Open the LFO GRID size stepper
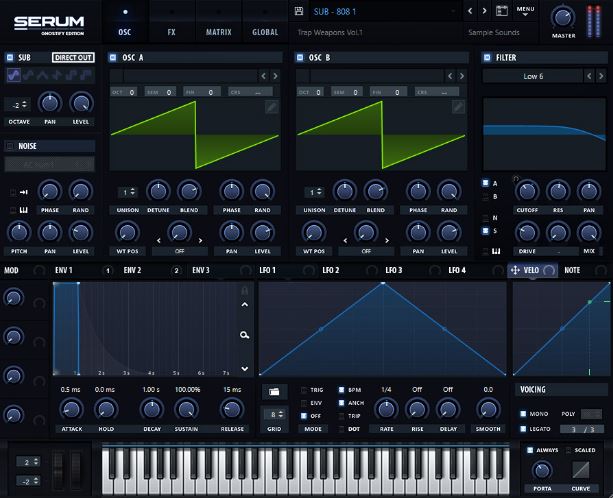Image resolution: width=613 pixels, height=498 pixels. coord(272,414)
